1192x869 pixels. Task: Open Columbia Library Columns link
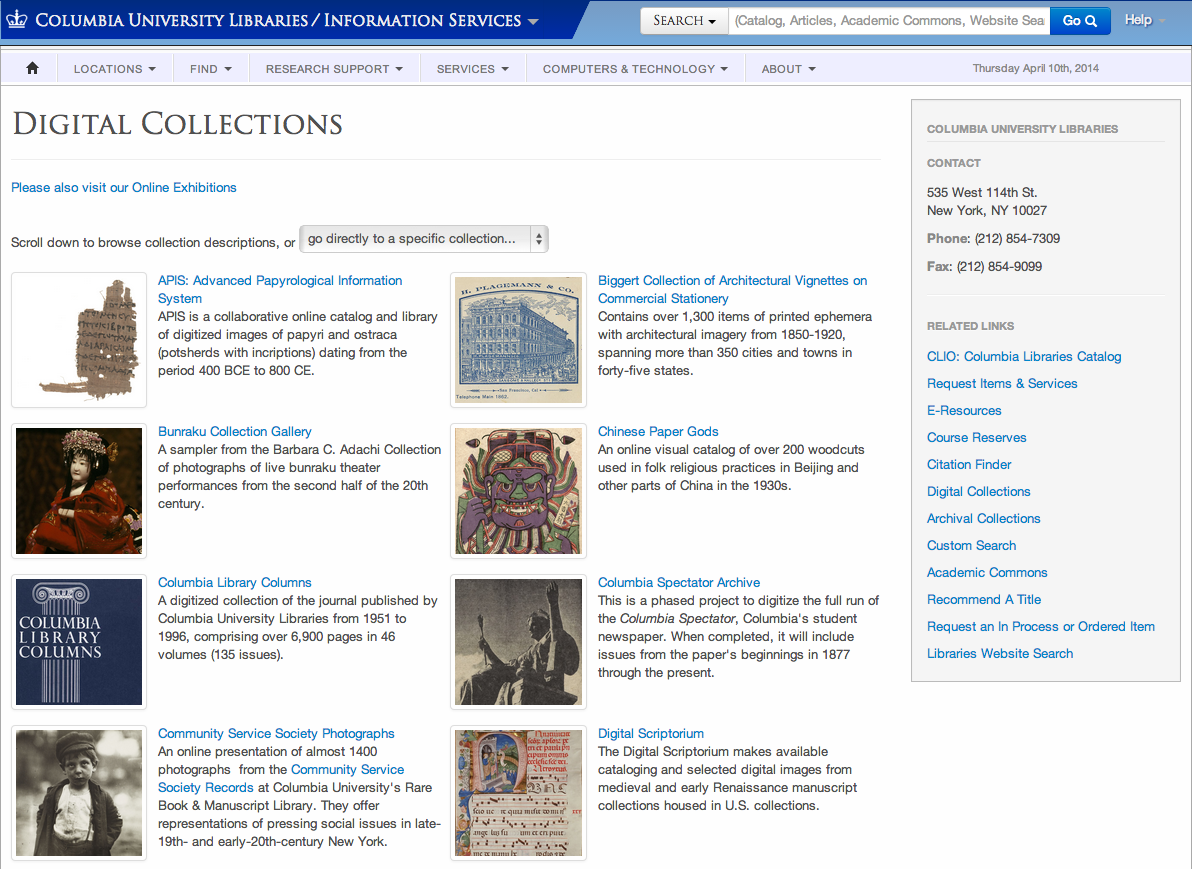pyautogui.click(x=235, y=582)
